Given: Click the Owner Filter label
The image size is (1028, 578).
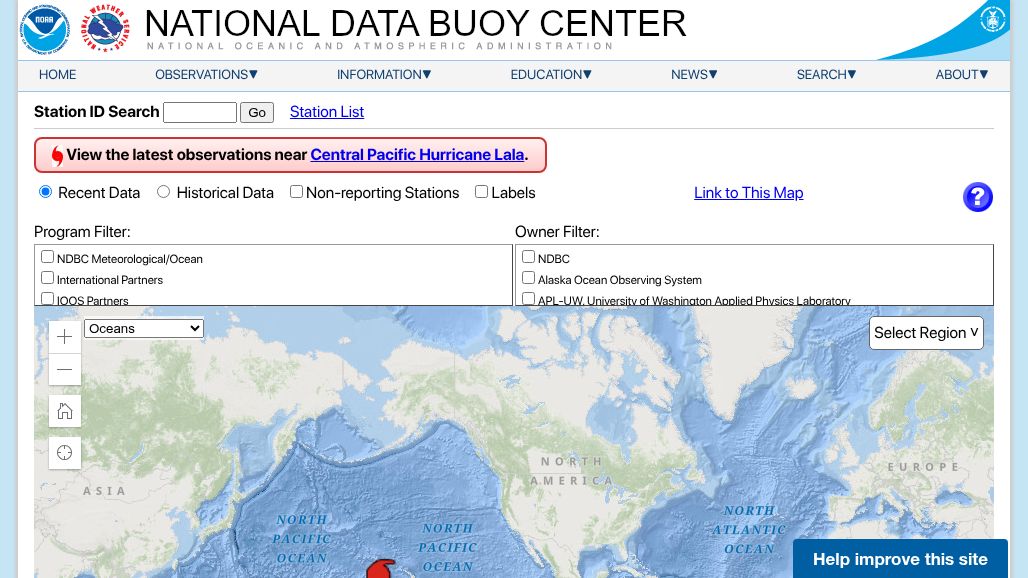Looking at the screenshot, I should (557, 232).
